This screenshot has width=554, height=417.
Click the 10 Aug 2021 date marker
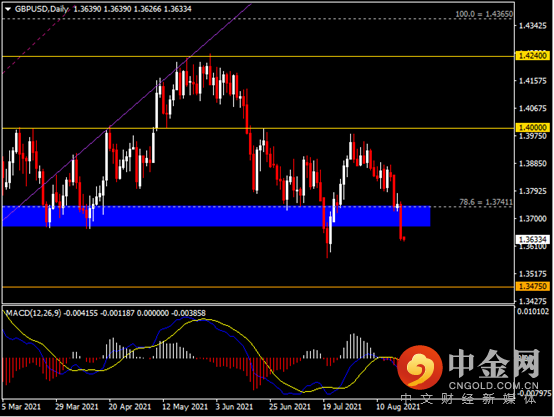point(398,407)
